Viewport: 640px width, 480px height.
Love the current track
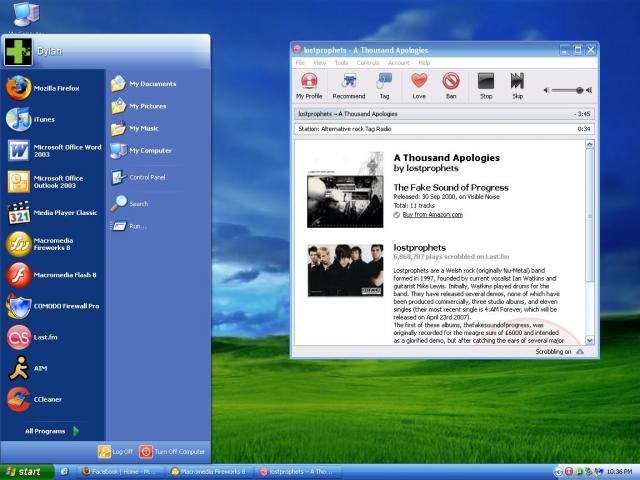(x=419, y=86)
